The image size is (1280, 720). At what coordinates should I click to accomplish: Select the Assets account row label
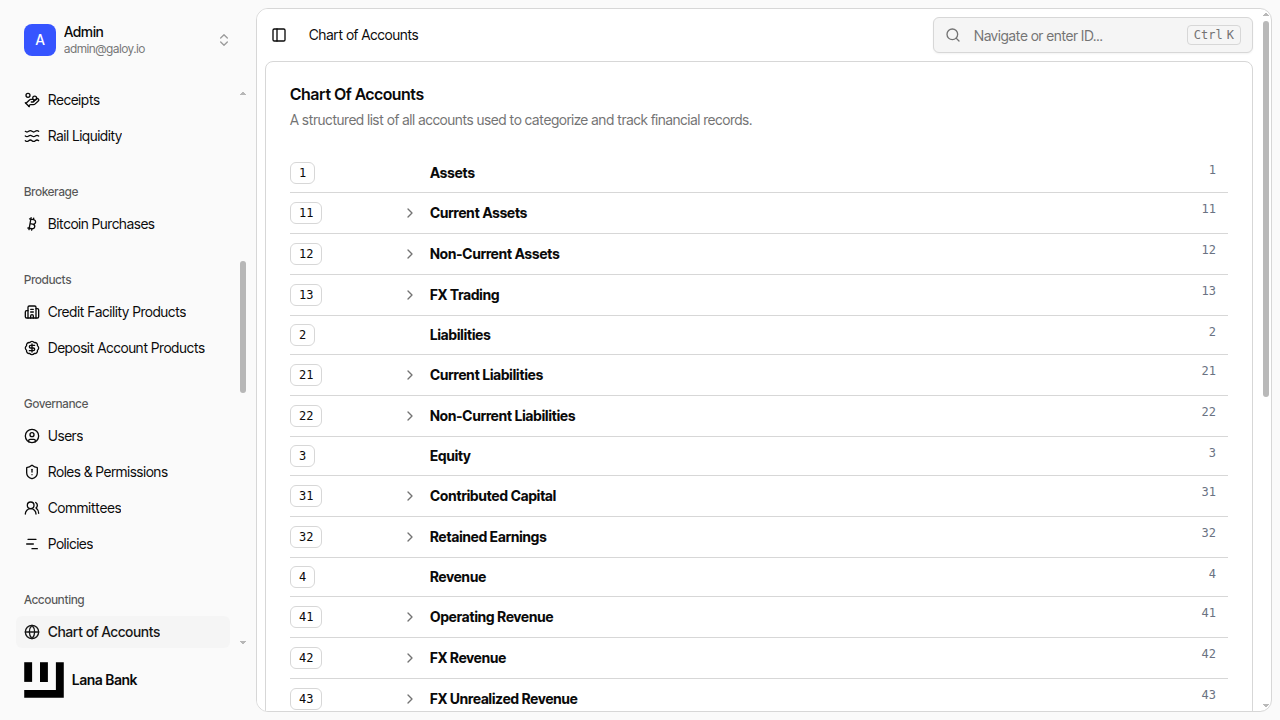(452, 173)
